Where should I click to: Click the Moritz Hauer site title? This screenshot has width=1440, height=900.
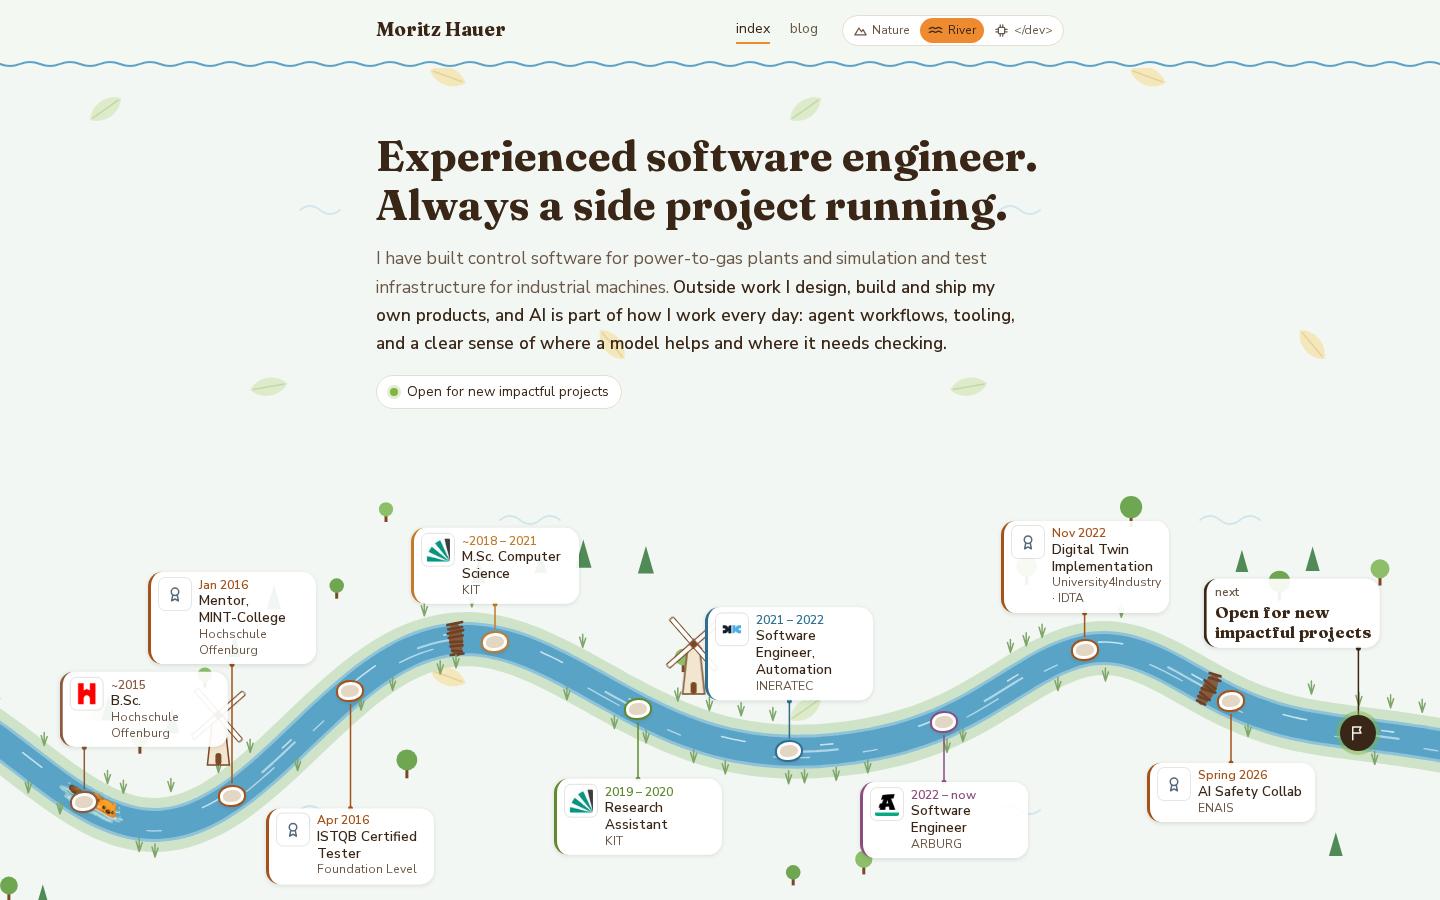pyautogui.click(x=441, y=30)
